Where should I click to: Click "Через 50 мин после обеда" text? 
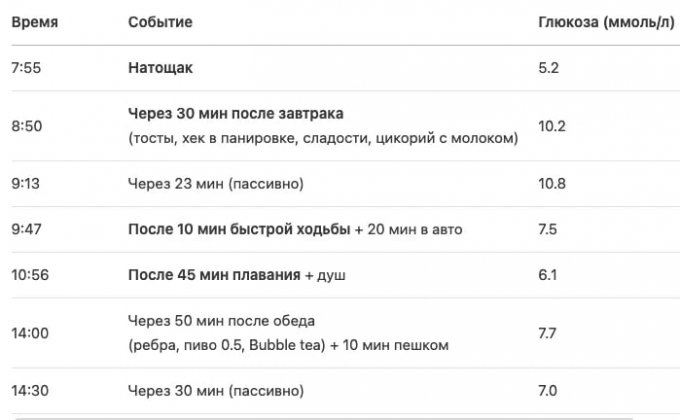pyautogui.click(x=222, y=321)
